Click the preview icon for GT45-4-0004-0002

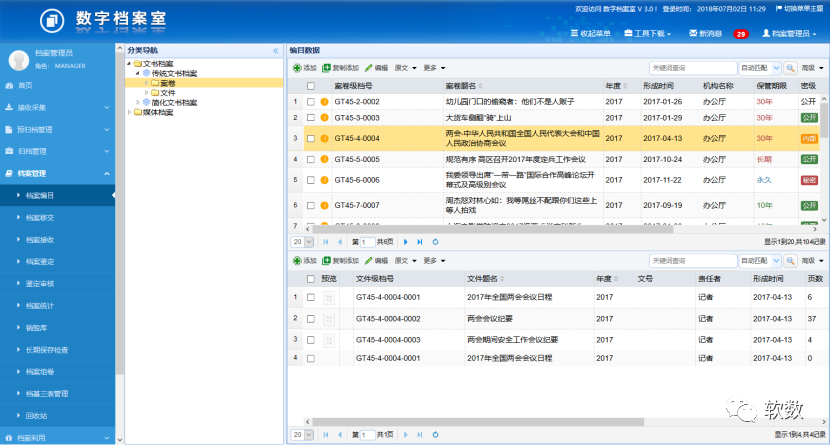point(329,319)
